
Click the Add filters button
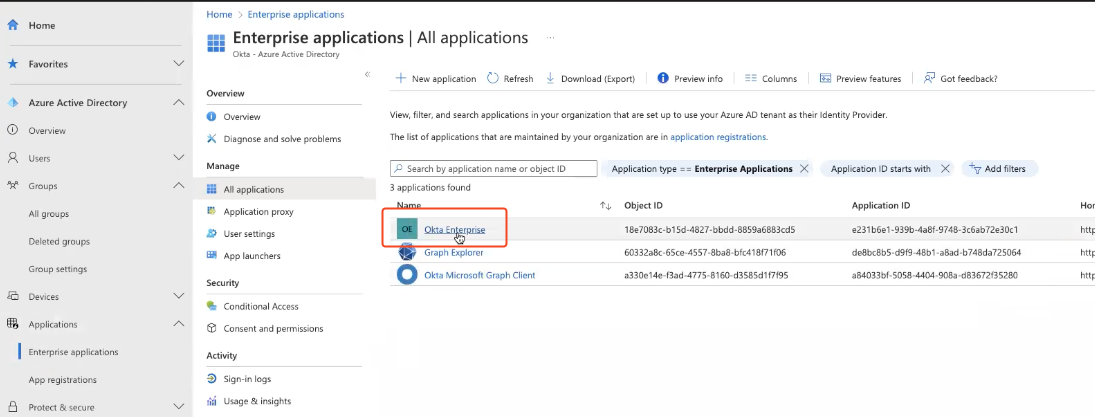tap(1000, 169)
